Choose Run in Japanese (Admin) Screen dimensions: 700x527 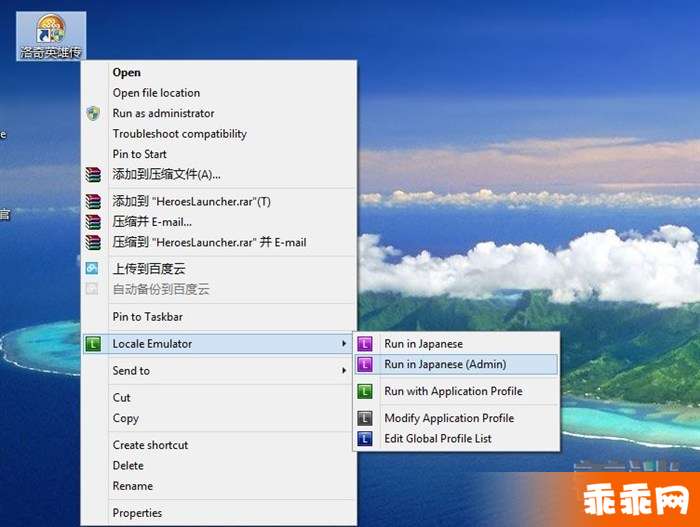[445, 364]
